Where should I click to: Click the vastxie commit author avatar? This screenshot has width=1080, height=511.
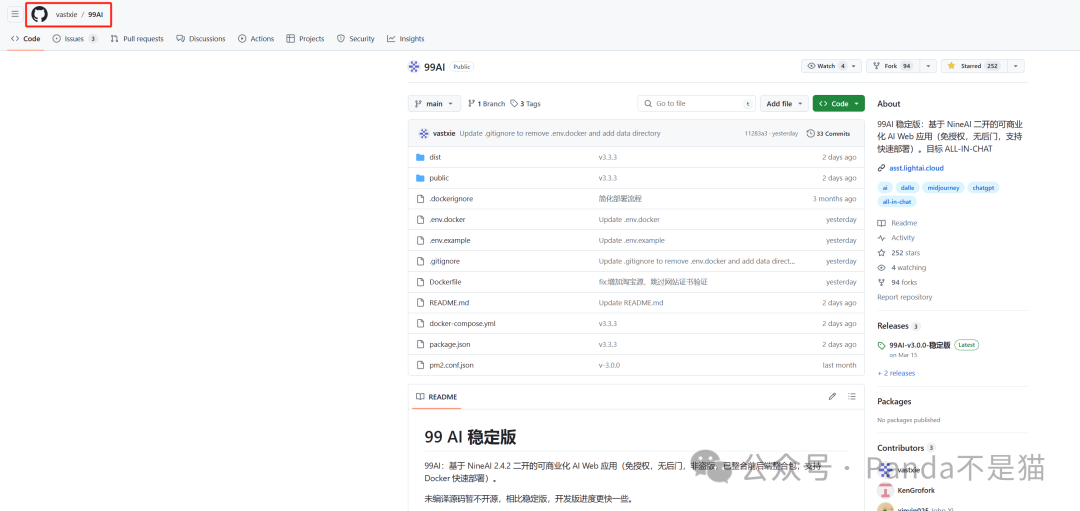(x=424, y=134)
